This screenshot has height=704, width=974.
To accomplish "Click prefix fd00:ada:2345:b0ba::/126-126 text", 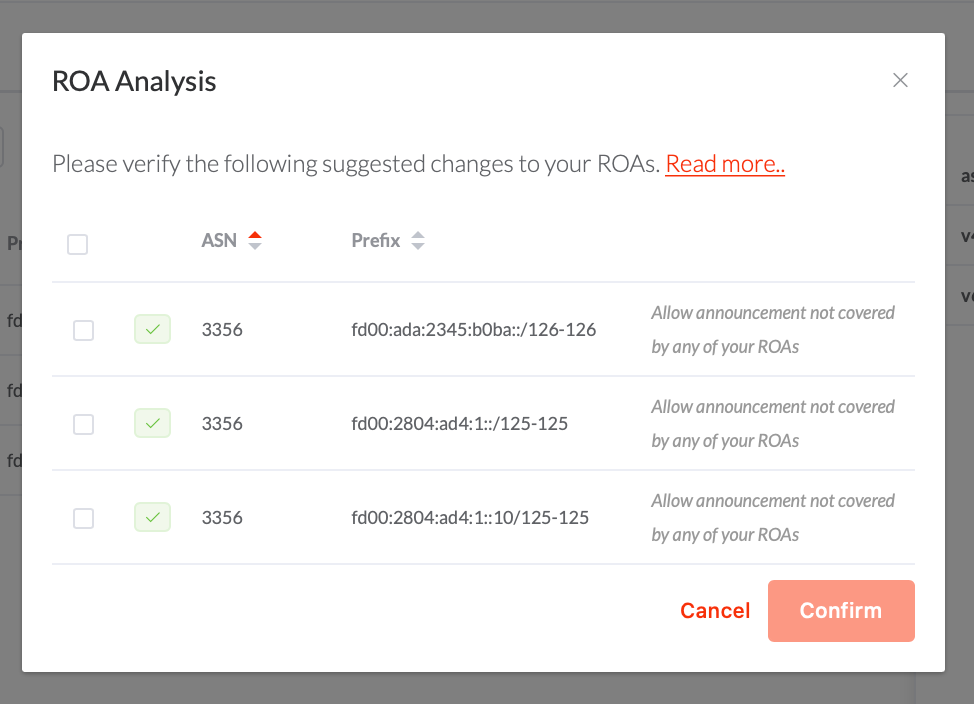I will [473, 329].
